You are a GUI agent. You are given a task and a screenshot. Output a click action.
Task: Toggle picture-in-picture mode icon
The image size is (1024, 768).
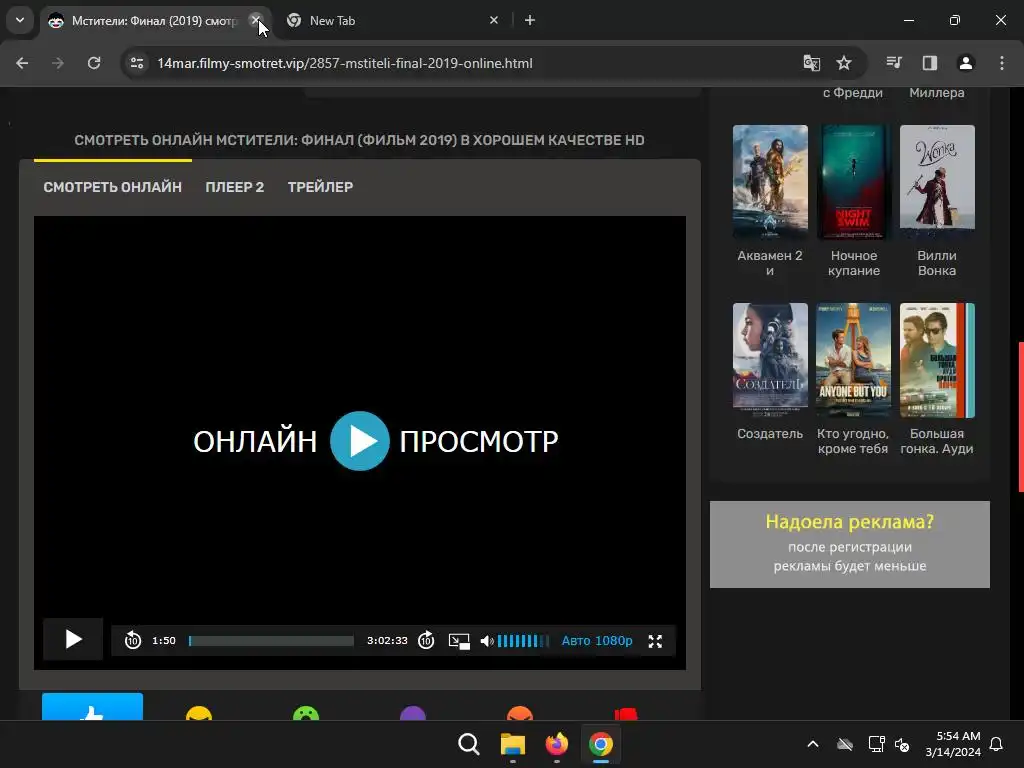[459, 641]
